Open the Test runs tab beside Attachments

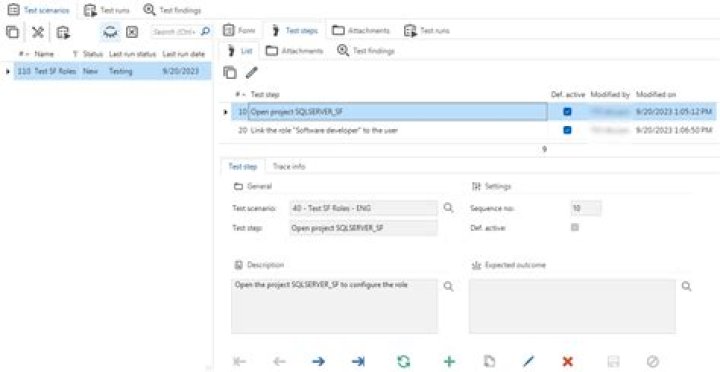point(427,31)
